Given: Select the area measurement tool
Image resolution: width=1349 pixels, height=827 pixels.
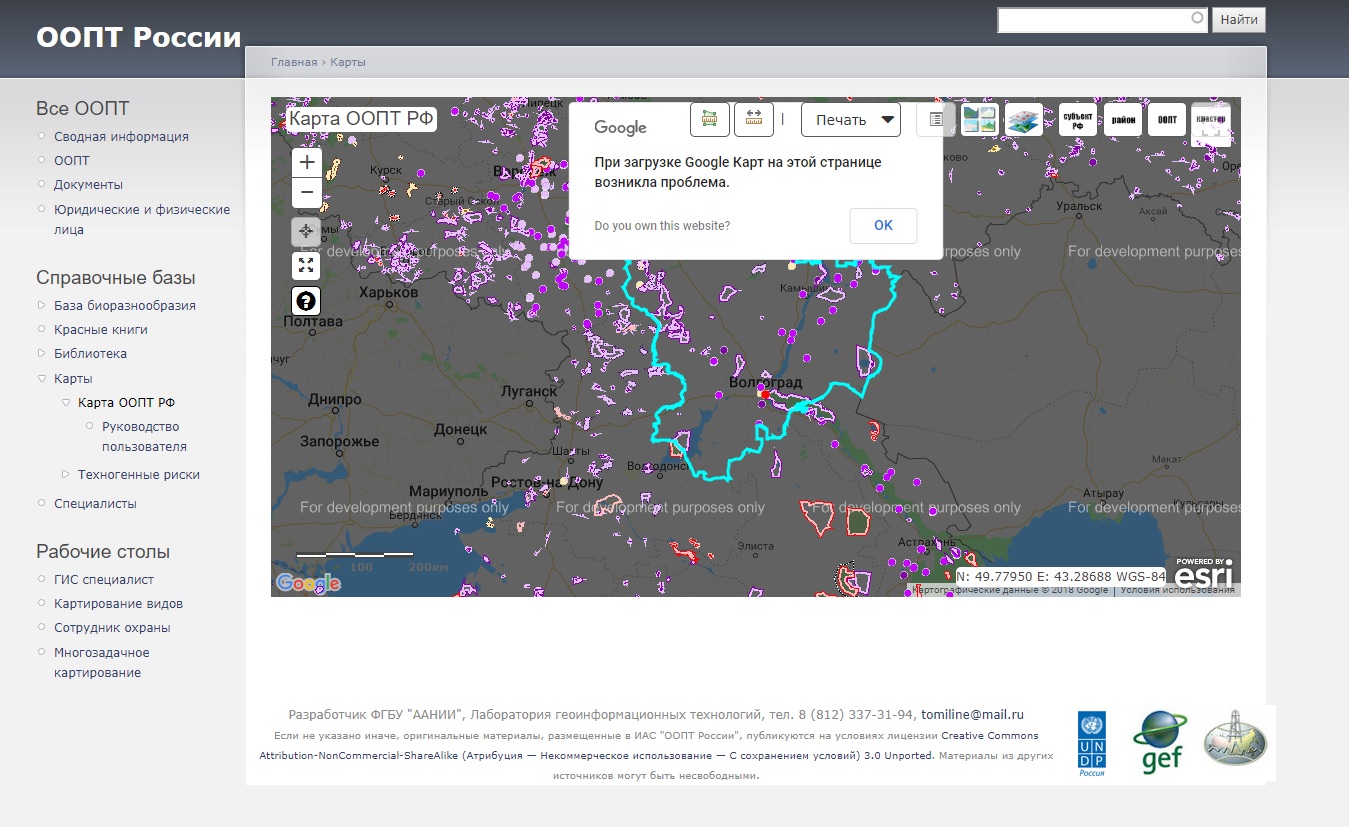Looking at the screenshot, I should coord(710,120).
